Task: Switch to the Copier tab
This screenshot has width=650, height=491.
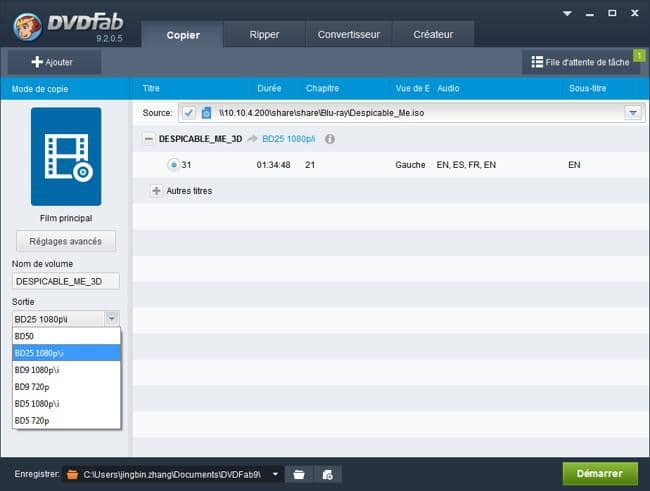Action: (x=183, y=35)
